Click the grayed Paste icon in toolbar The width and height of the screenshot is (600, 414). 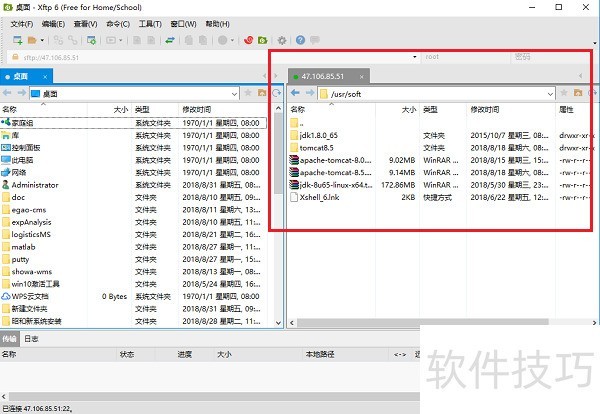point(203,40)
